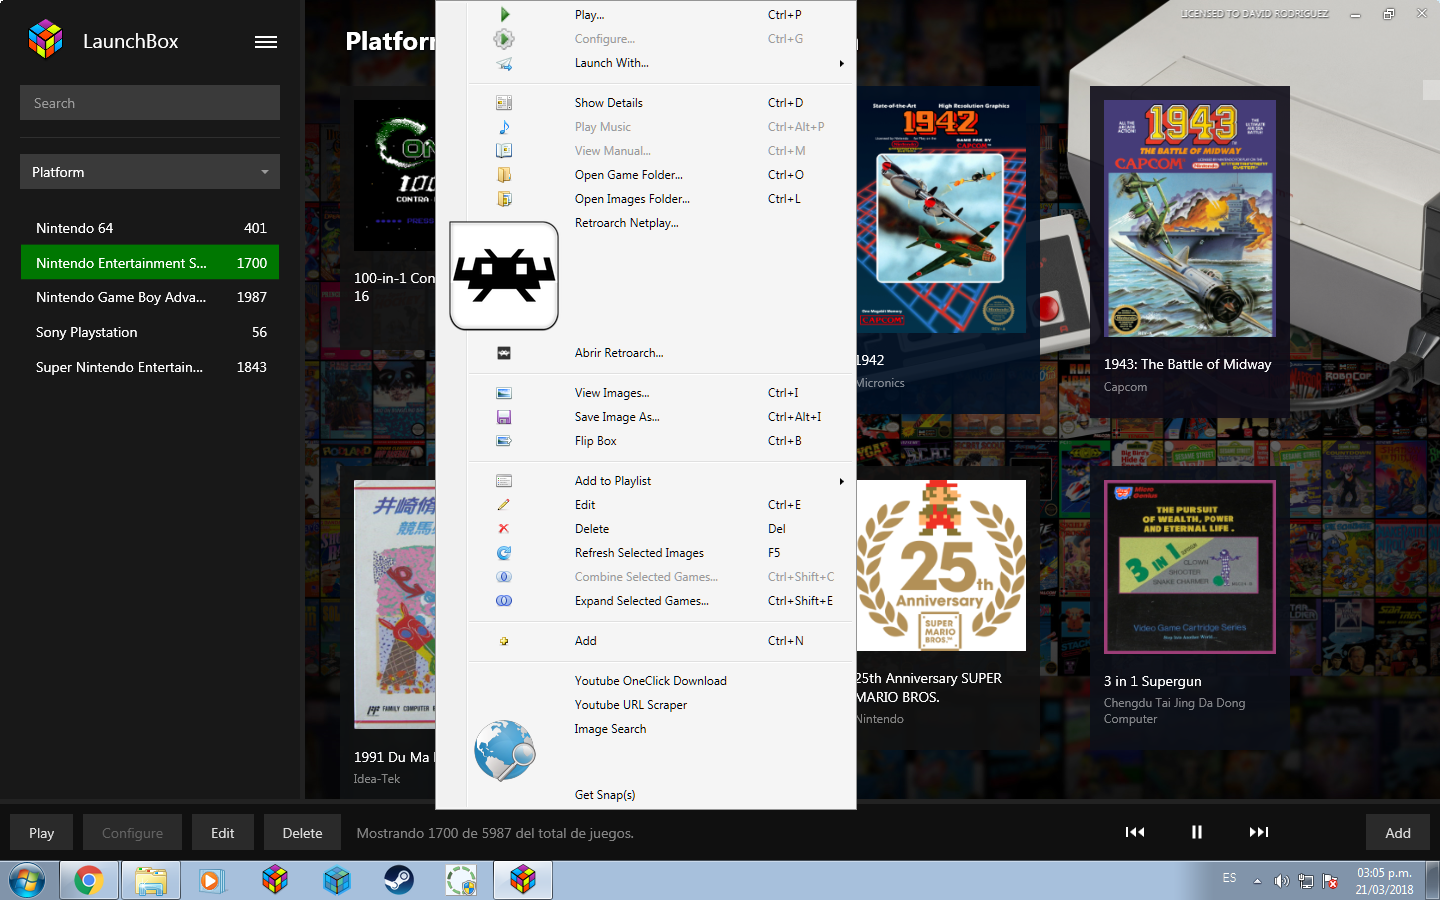
Task: Click the Add to Playlist icon
Action: [504, 481]
